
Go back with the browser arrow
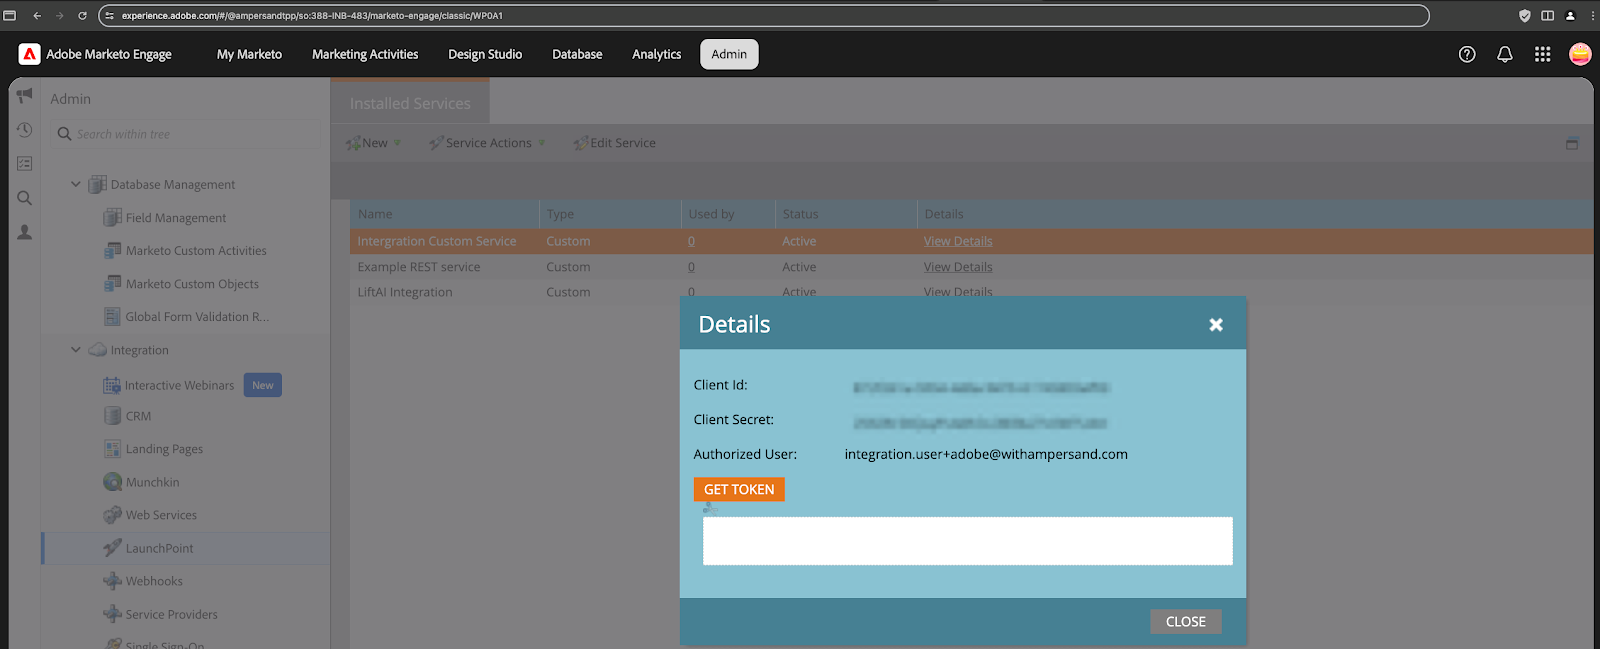point(37,15)
